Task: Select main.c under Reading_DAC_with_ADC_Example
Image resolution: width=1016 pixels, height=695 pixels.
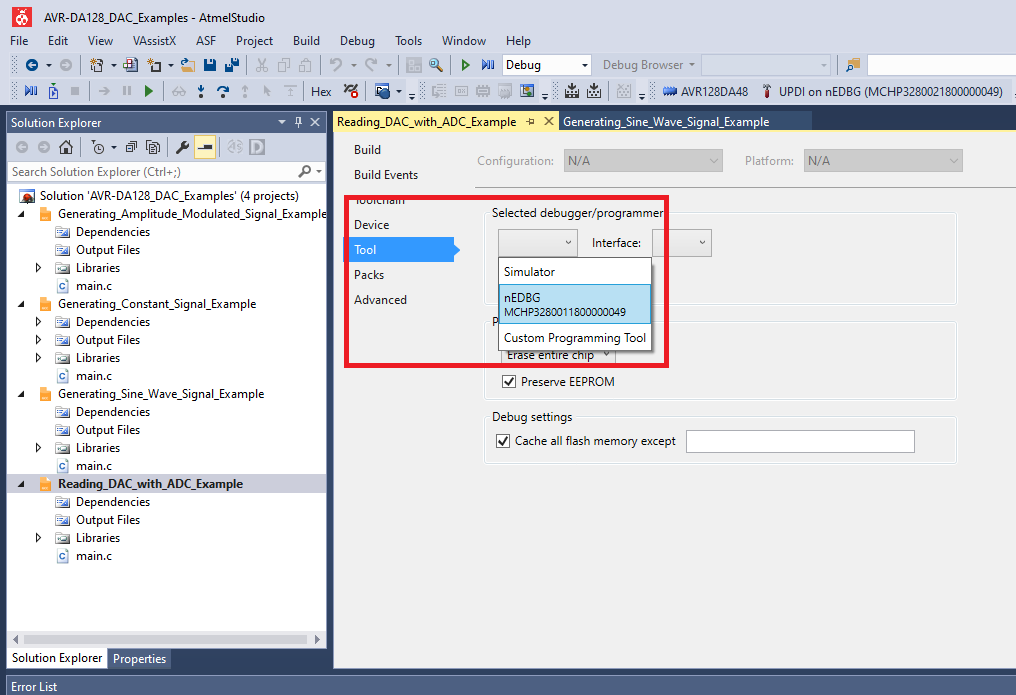Action: 94,556
